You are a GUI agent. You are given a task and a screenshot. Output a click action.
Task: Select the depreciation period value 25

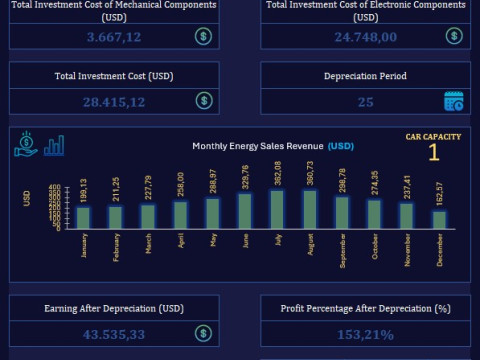(x=366, y=102)
